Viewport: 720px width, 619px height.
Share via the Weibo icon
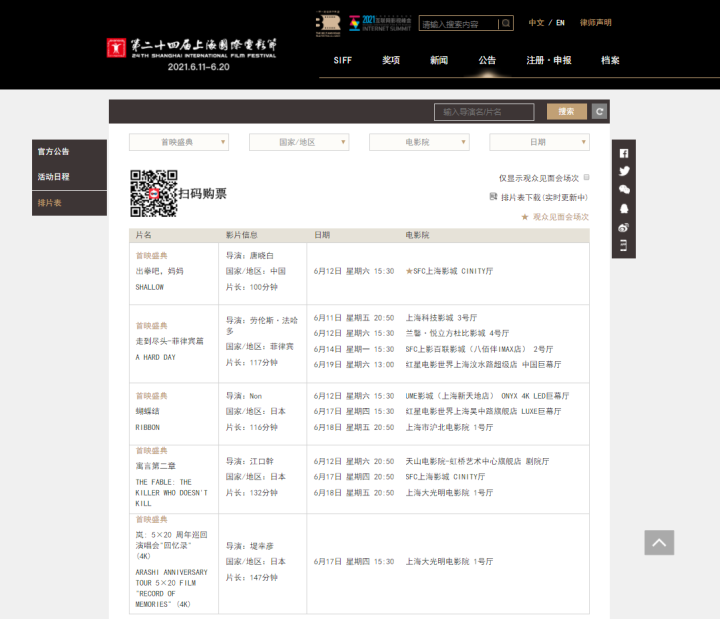(624, 227)
